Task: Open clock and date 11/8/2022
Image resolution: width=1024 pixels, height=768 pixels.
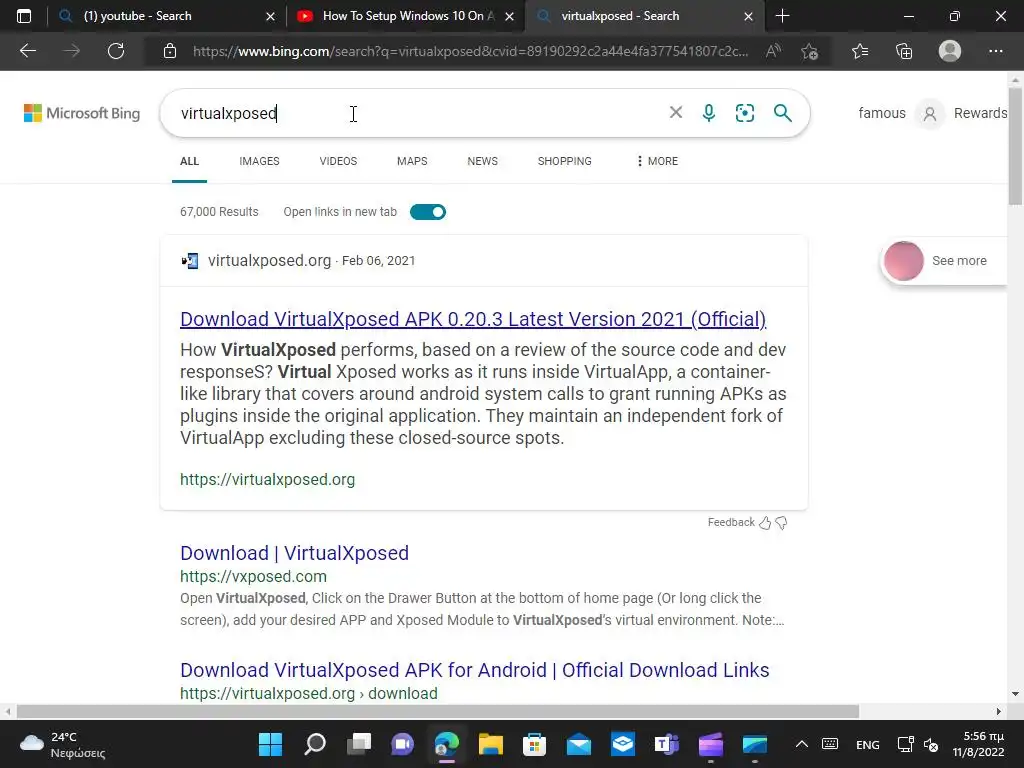Action: point(978,744)
